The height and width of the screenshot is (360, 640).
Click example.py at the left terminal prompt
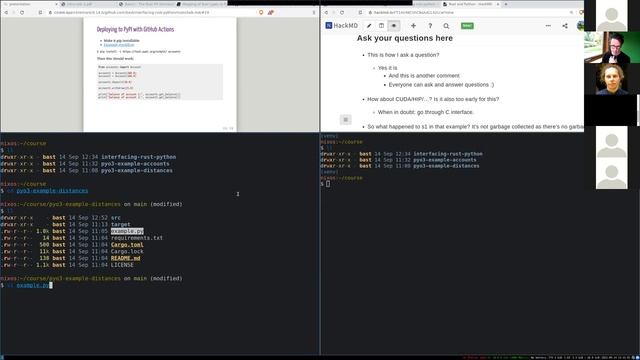tap(33, 285)
